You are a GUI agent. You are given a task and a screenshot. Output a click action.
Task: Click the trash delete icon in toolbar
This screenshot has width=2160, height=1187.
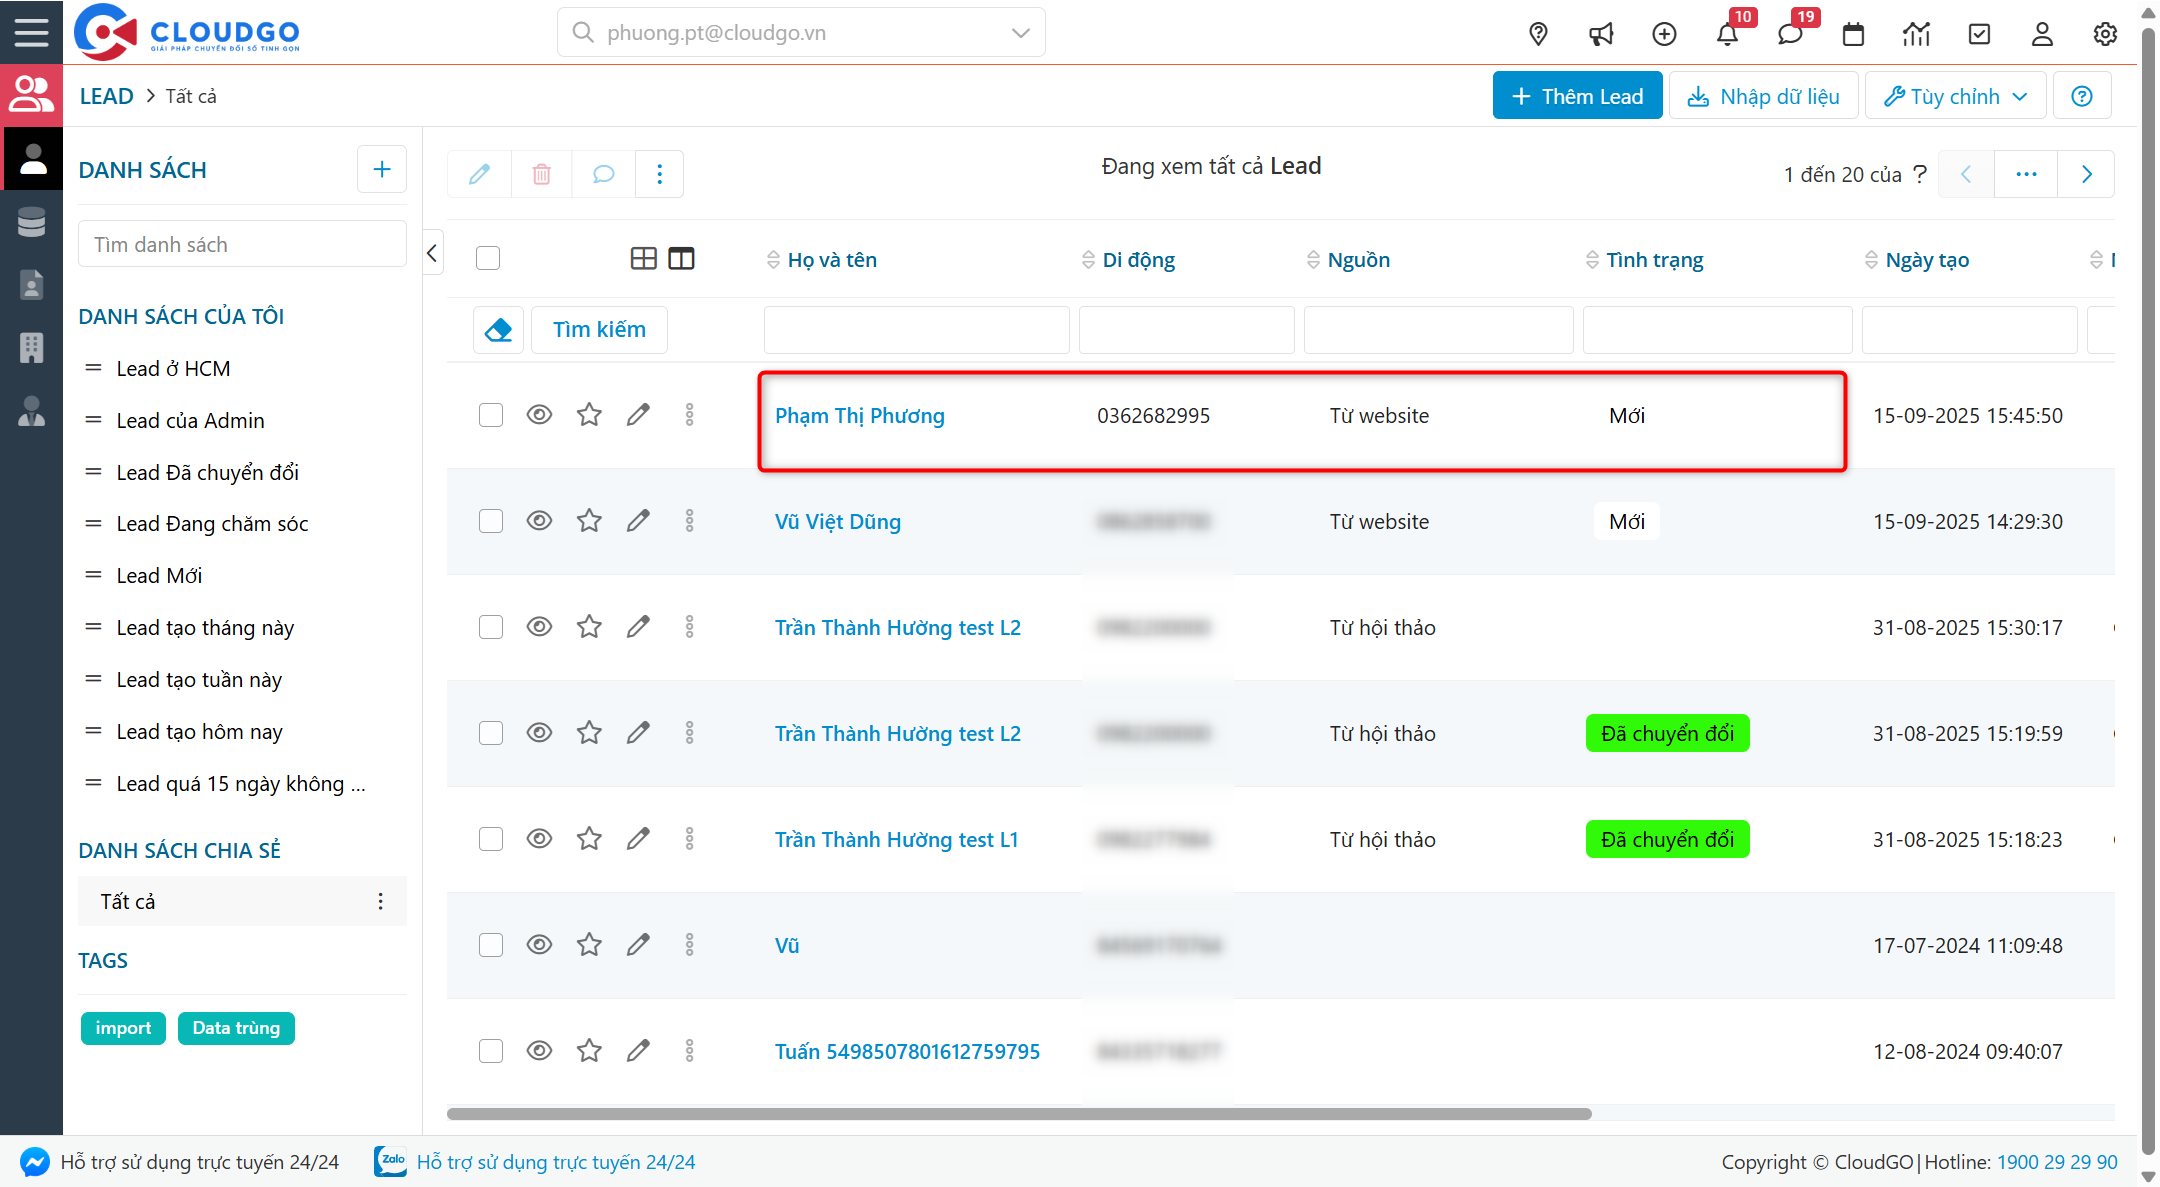[x=541, y=174]
